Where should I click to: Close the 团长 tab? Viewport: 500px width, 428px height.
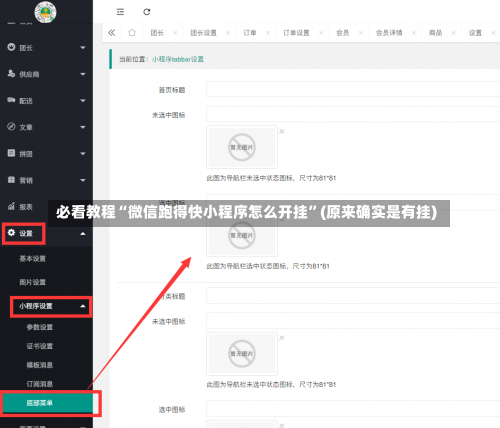point(175,33)
